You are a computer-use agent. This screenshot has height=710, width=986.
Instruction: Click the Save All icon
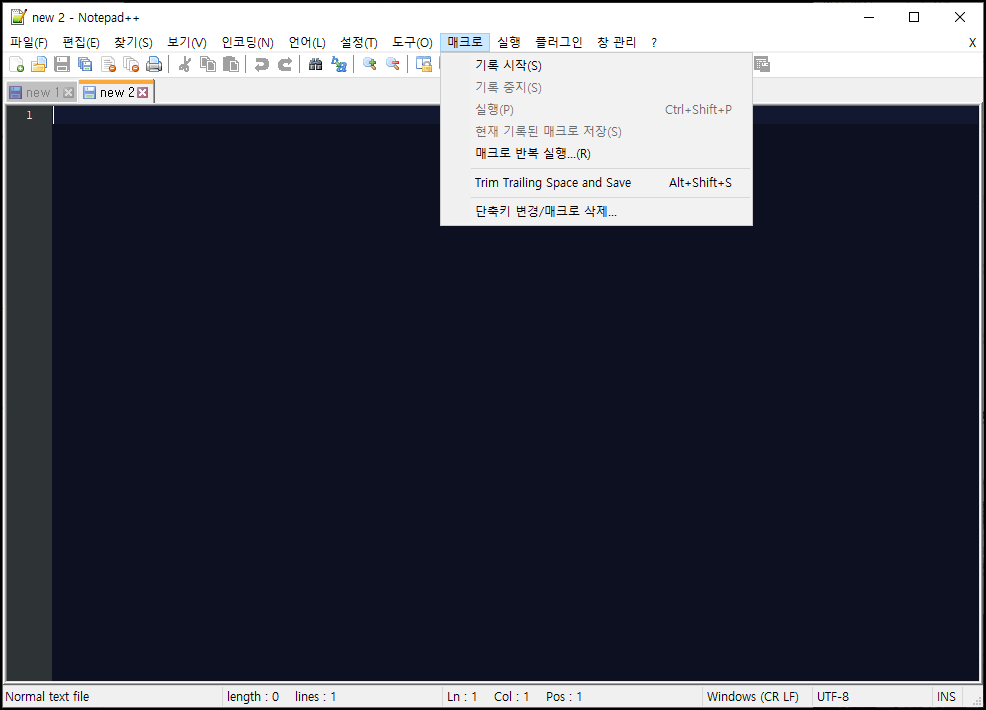[85, 64]
